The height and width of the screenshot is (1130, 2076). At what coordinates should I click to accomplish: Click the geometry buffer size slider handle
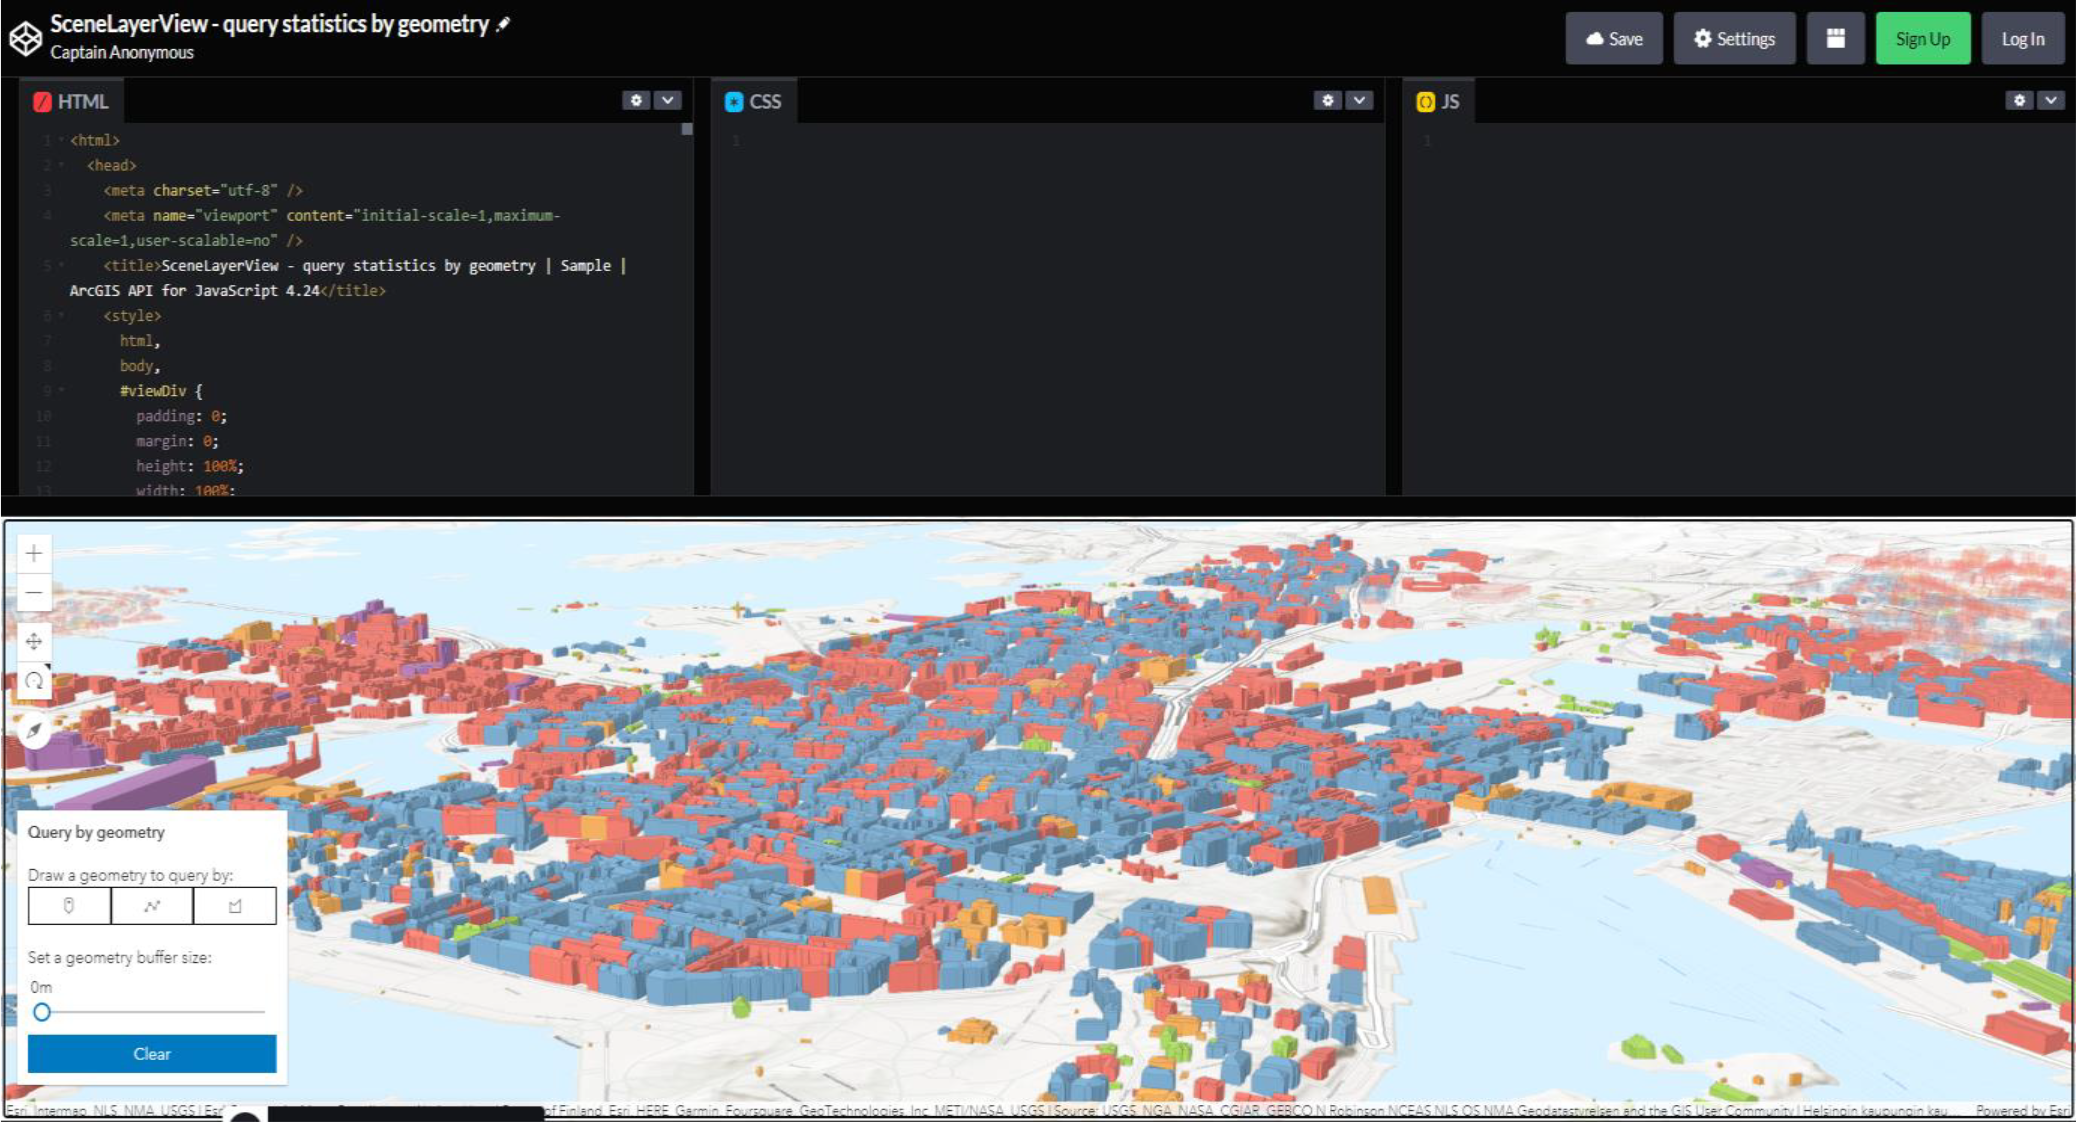(x=42, y=1012)
